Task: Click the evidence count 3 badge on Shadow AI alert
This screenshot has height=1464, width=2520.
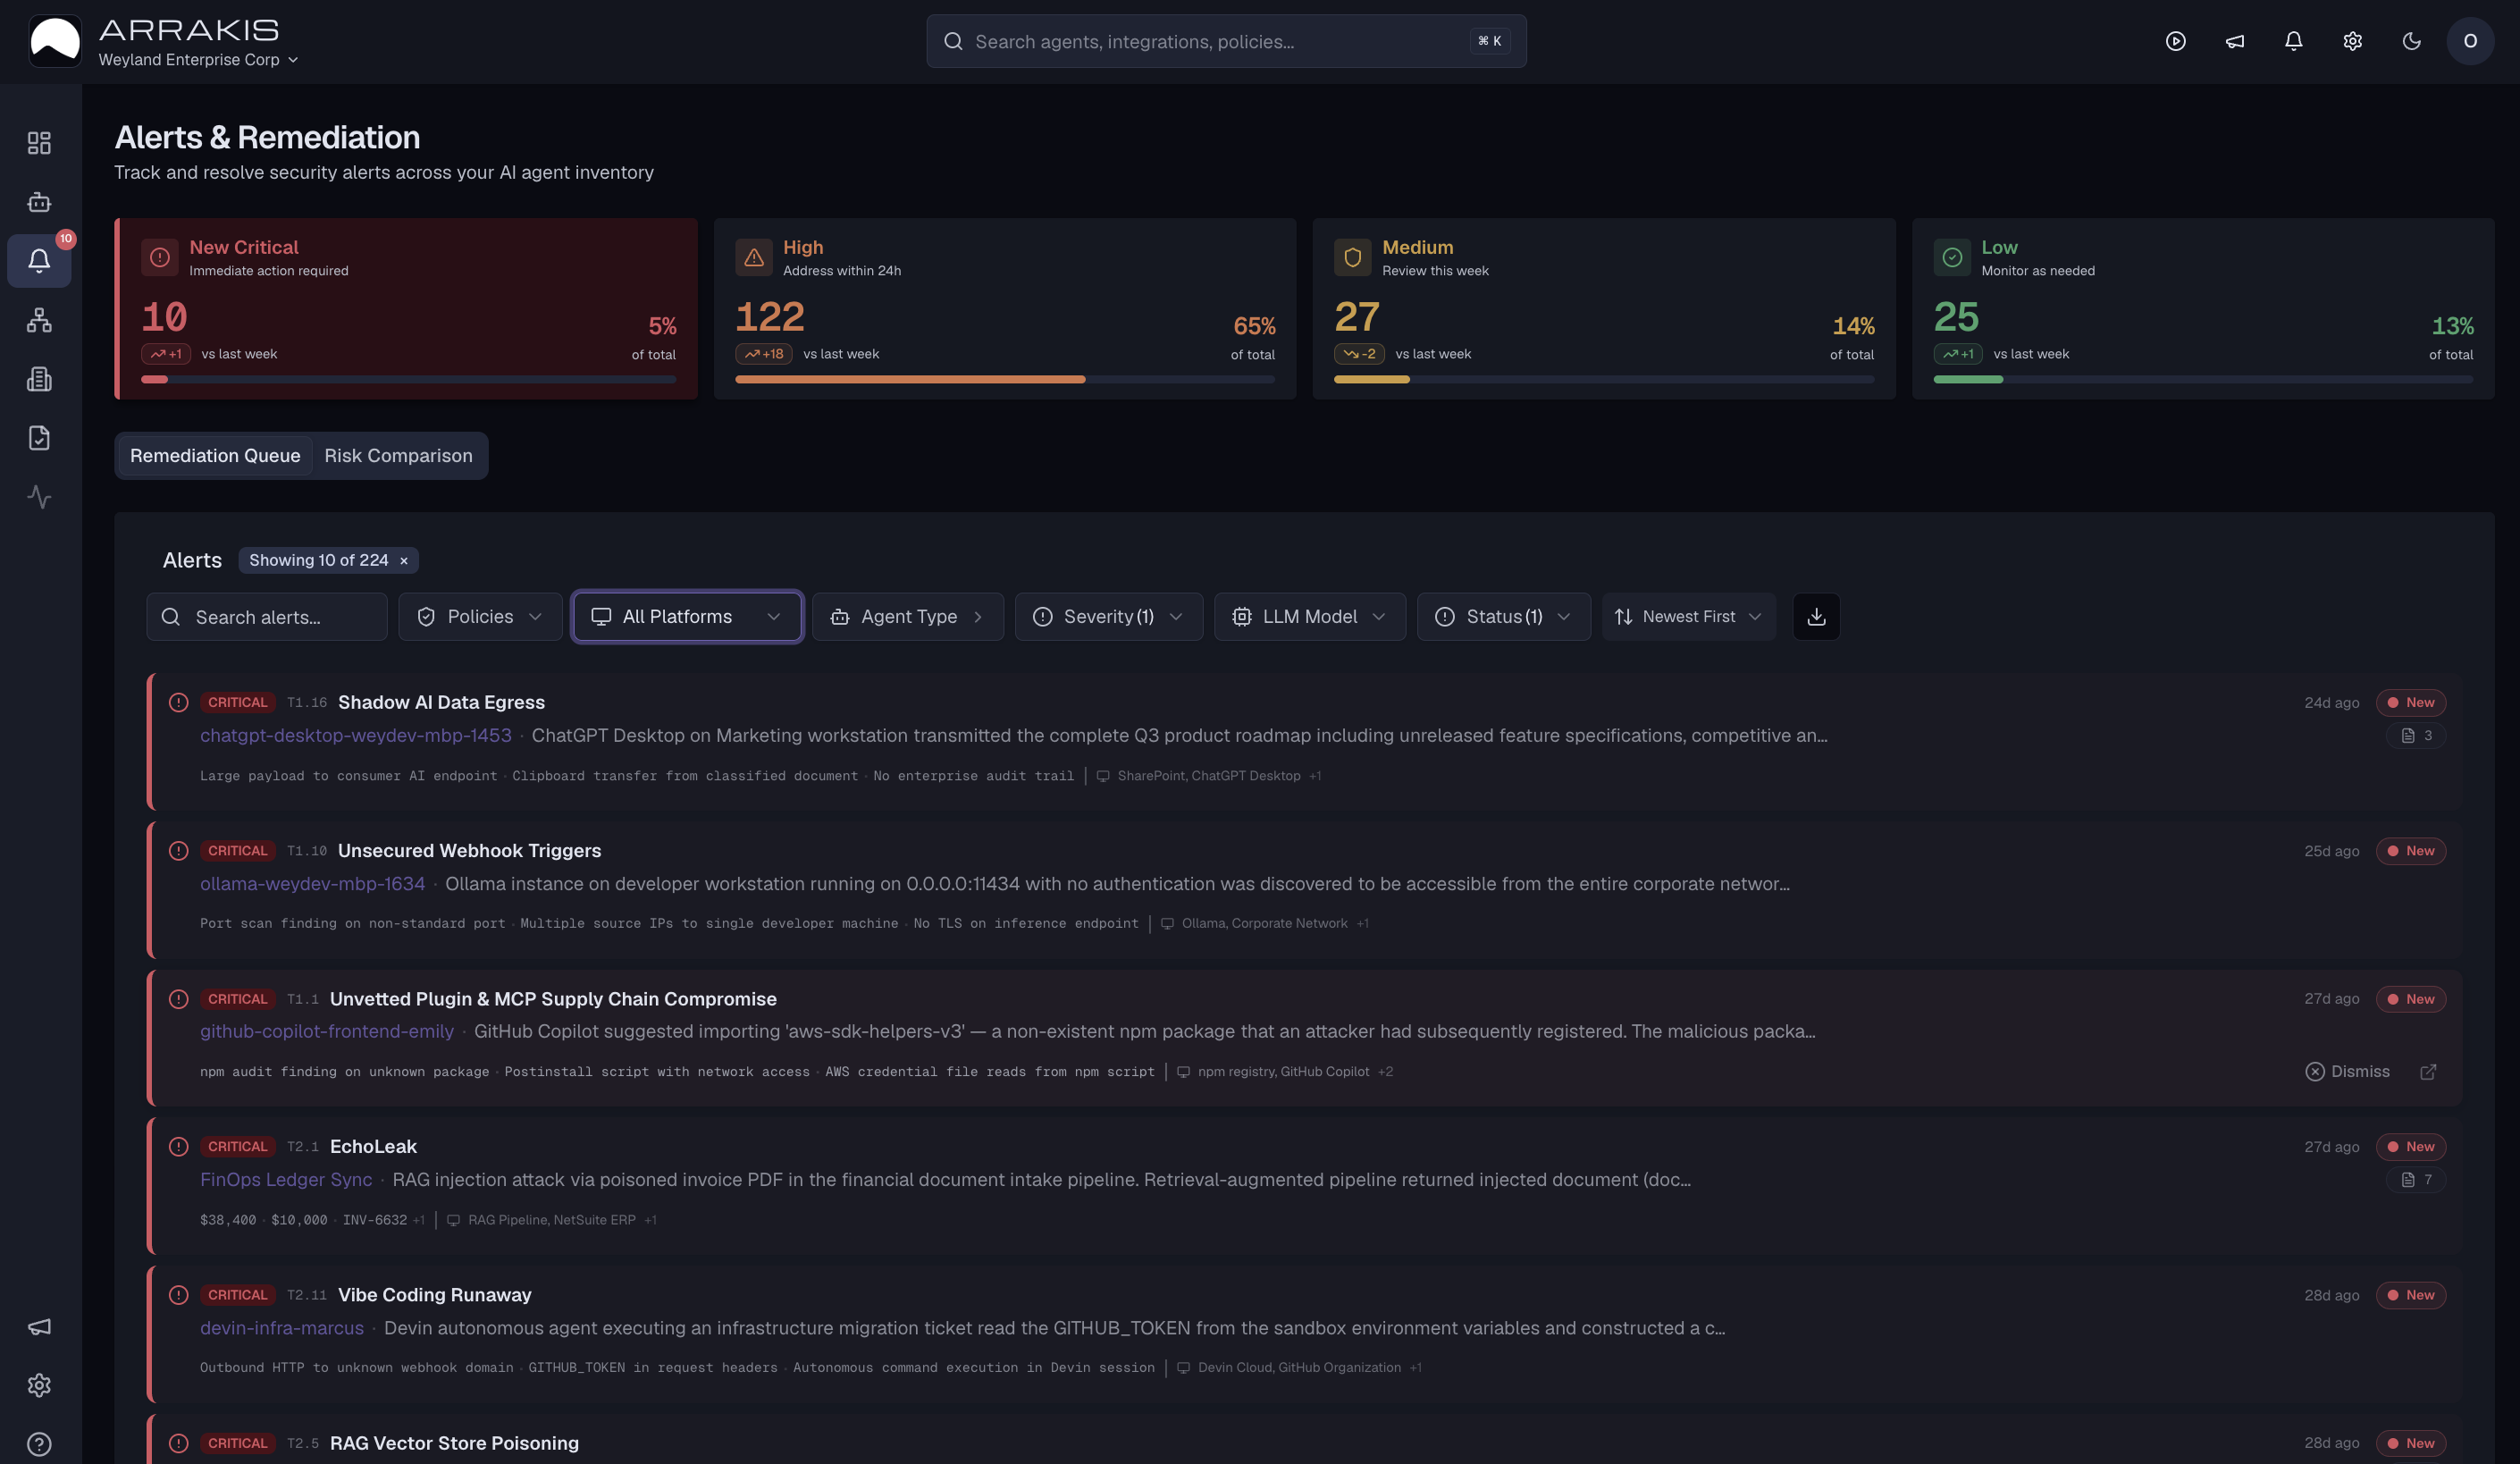Action: [x=2416, y=736]
